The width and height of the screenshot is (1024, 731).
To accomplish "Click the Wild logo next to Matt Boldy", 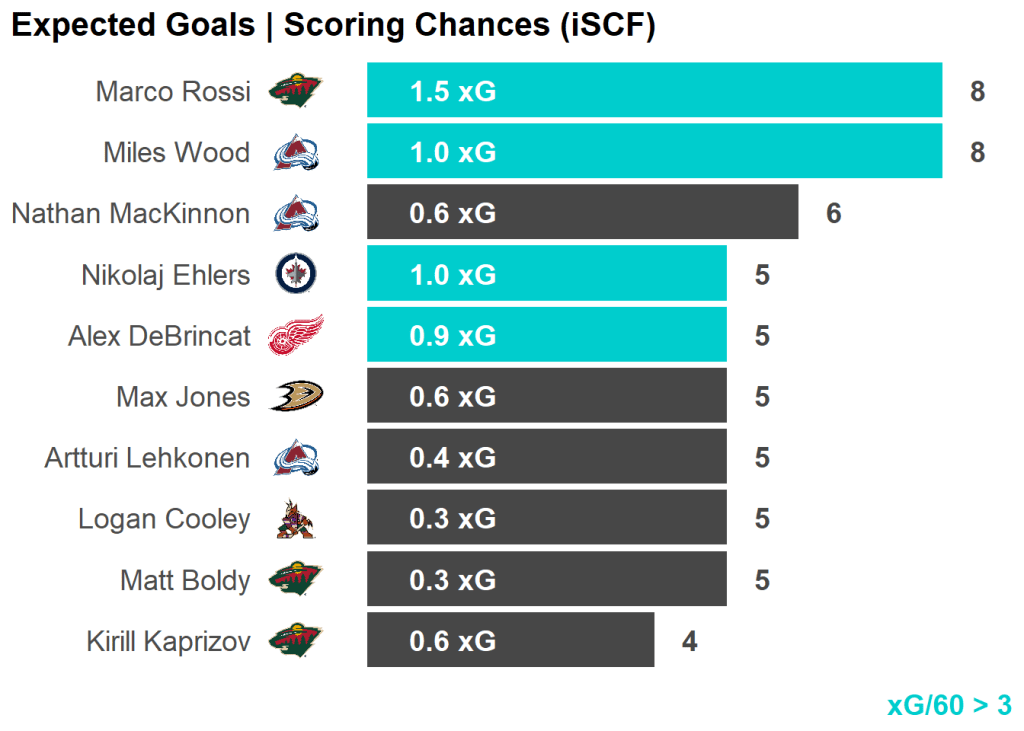I will [296, 580].
